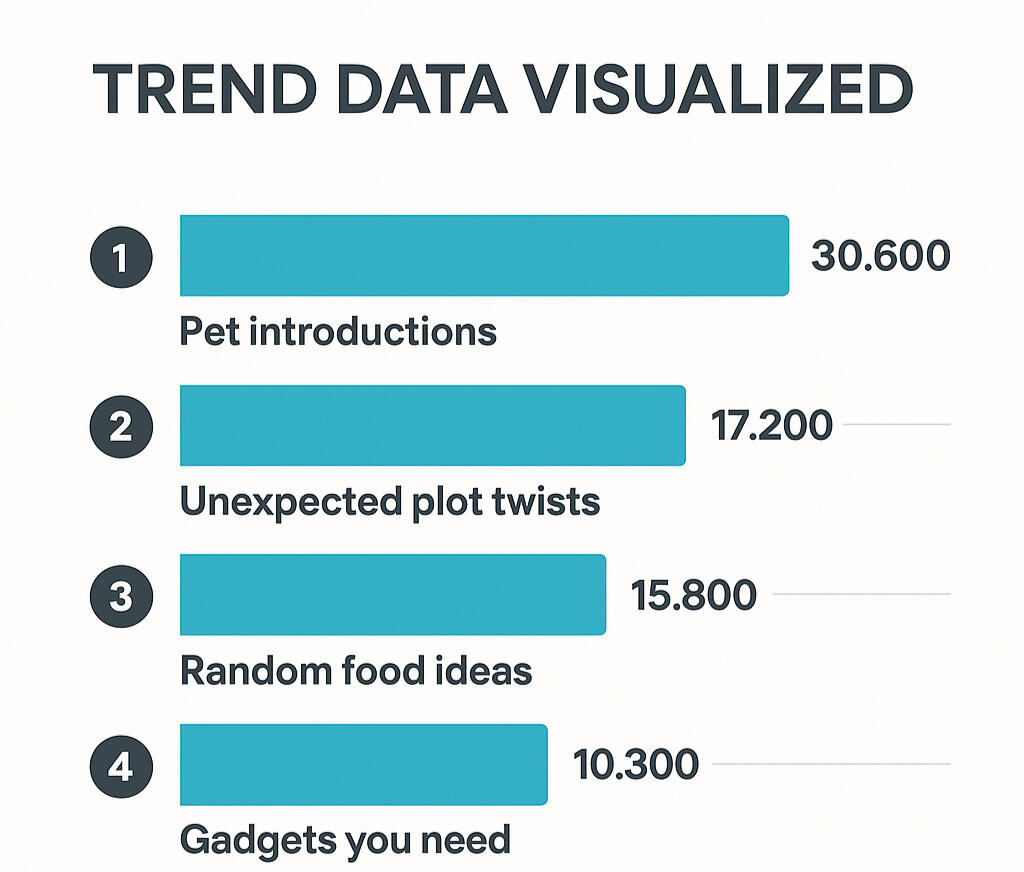Open the 'Random food ideas' label
The height and width of the screenshot is (872, 1024).
[356, 670]
